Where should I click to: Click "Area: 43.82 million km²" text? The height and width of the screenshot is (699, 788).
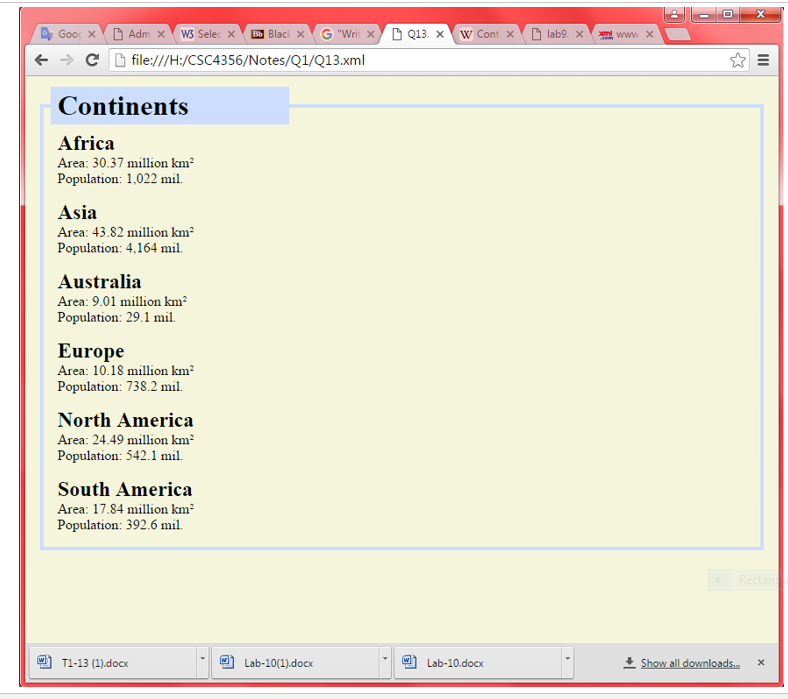tap(126, 232)
